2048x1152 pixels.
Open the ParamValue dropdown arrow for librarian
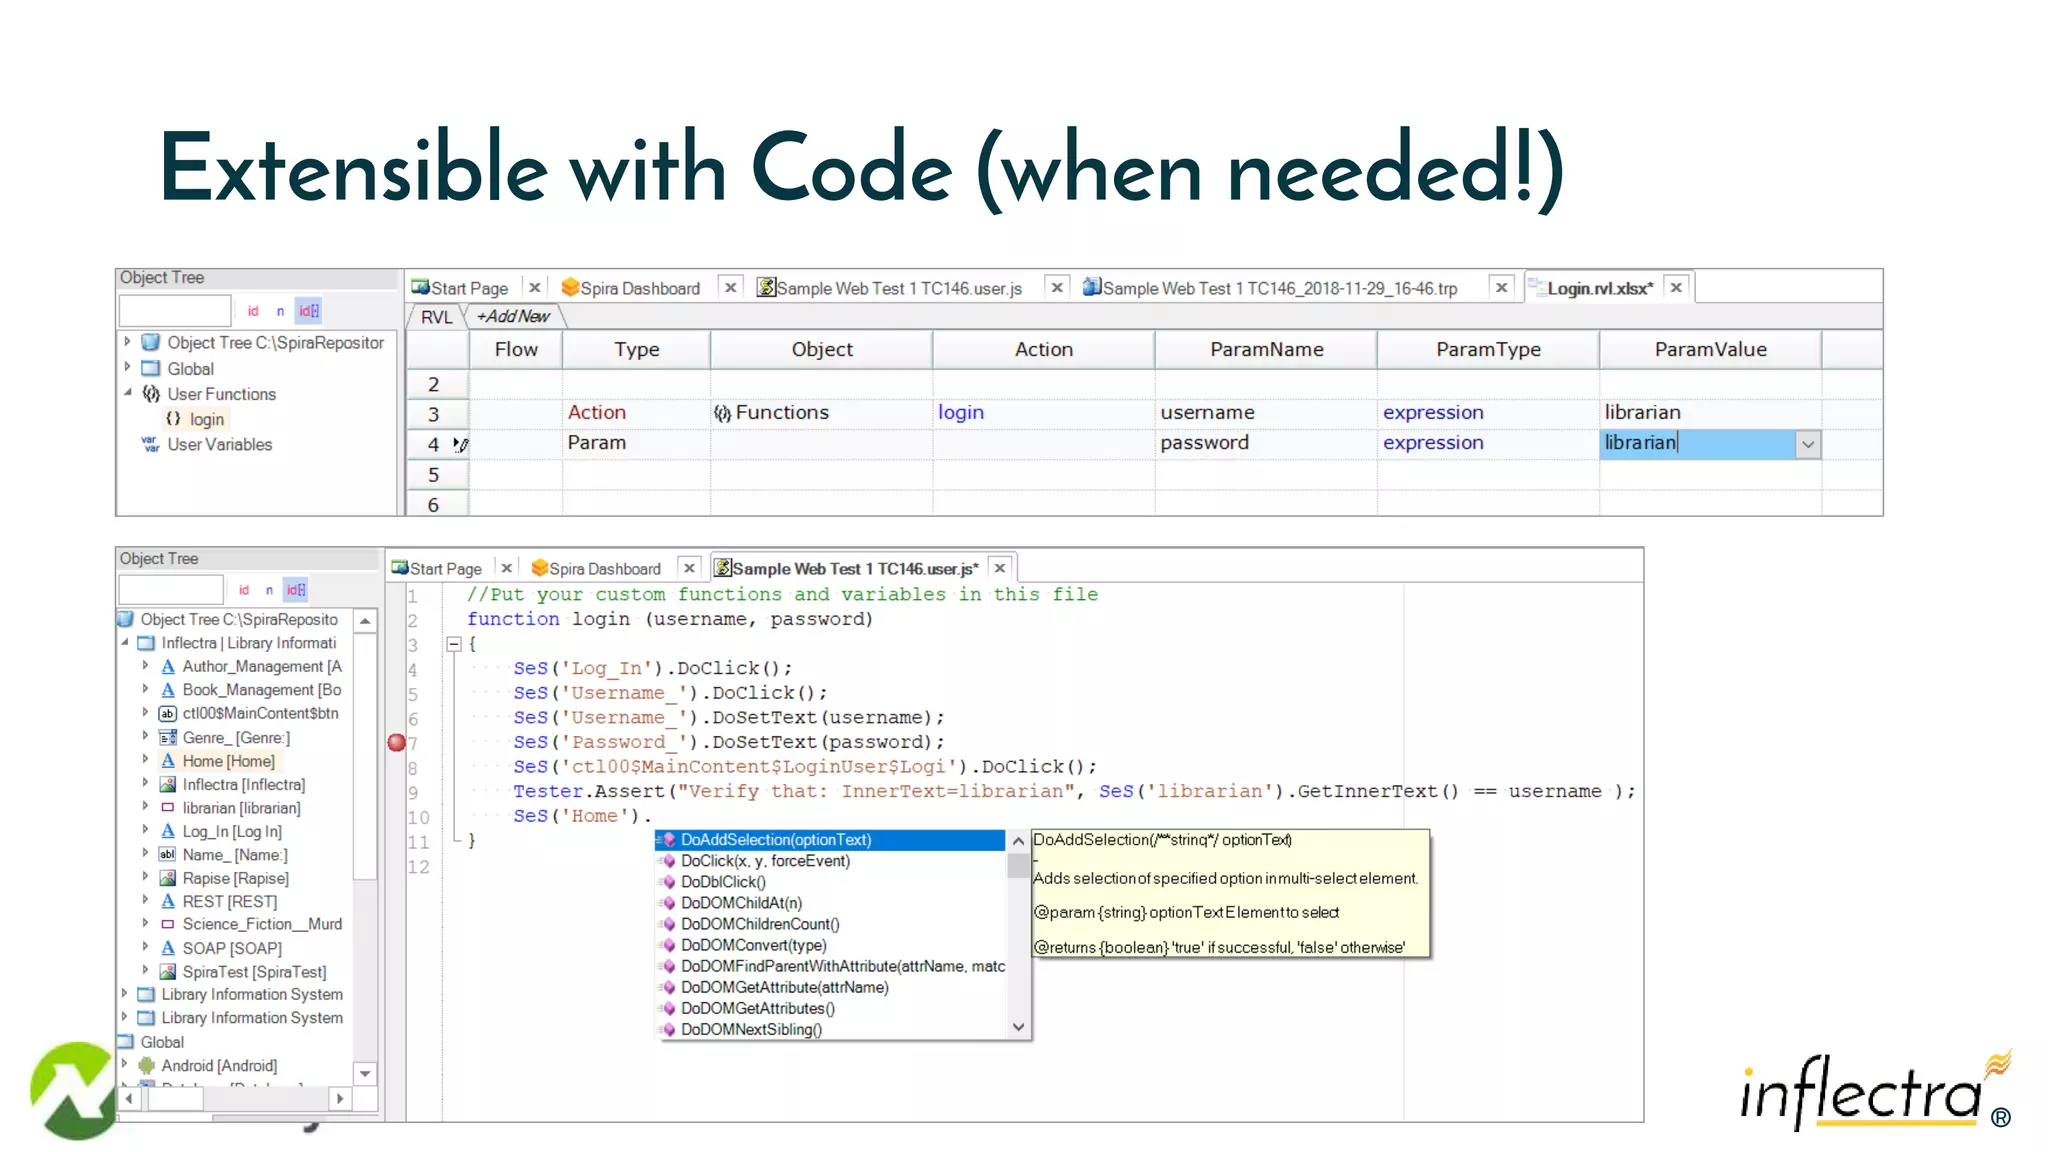(x=1808, y=445)
